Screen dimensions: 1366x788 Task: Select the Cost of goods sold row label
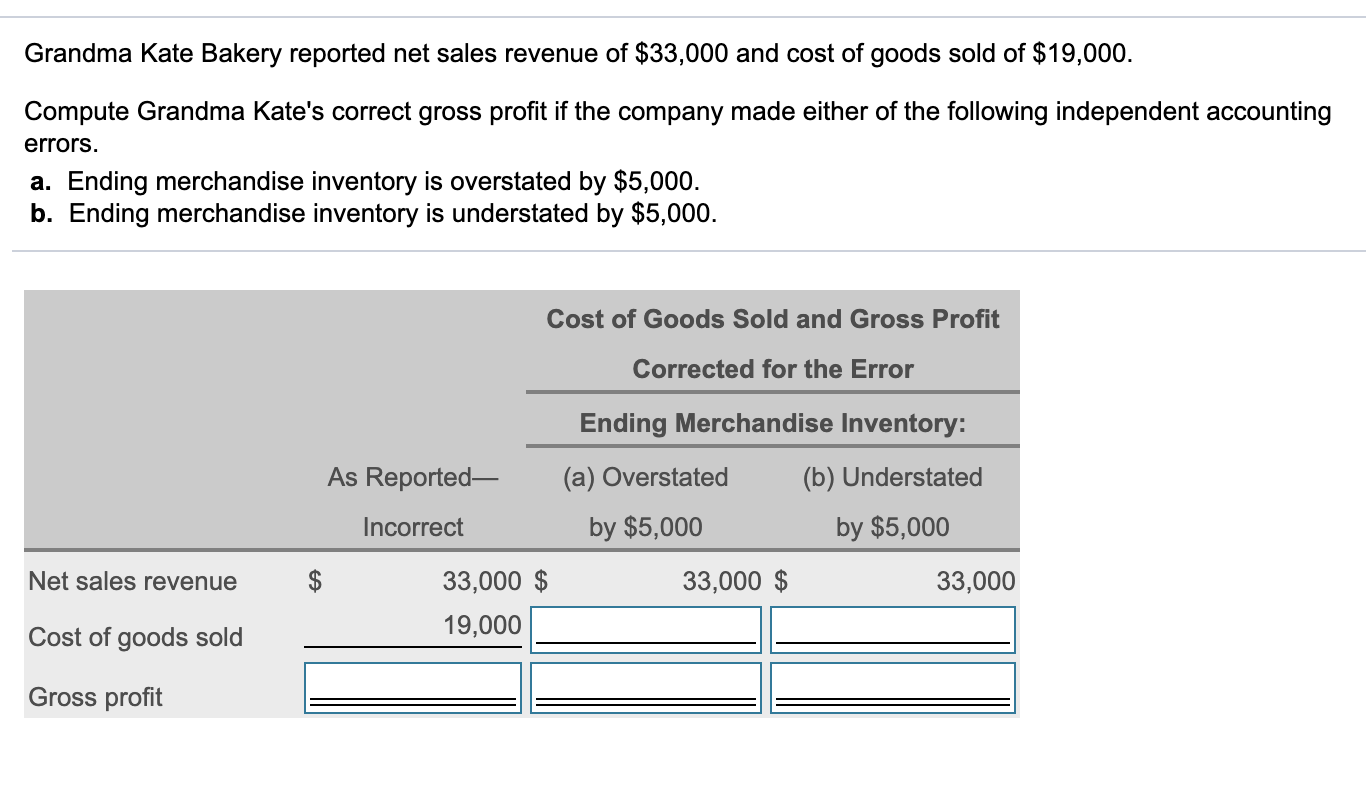(135, 637)
